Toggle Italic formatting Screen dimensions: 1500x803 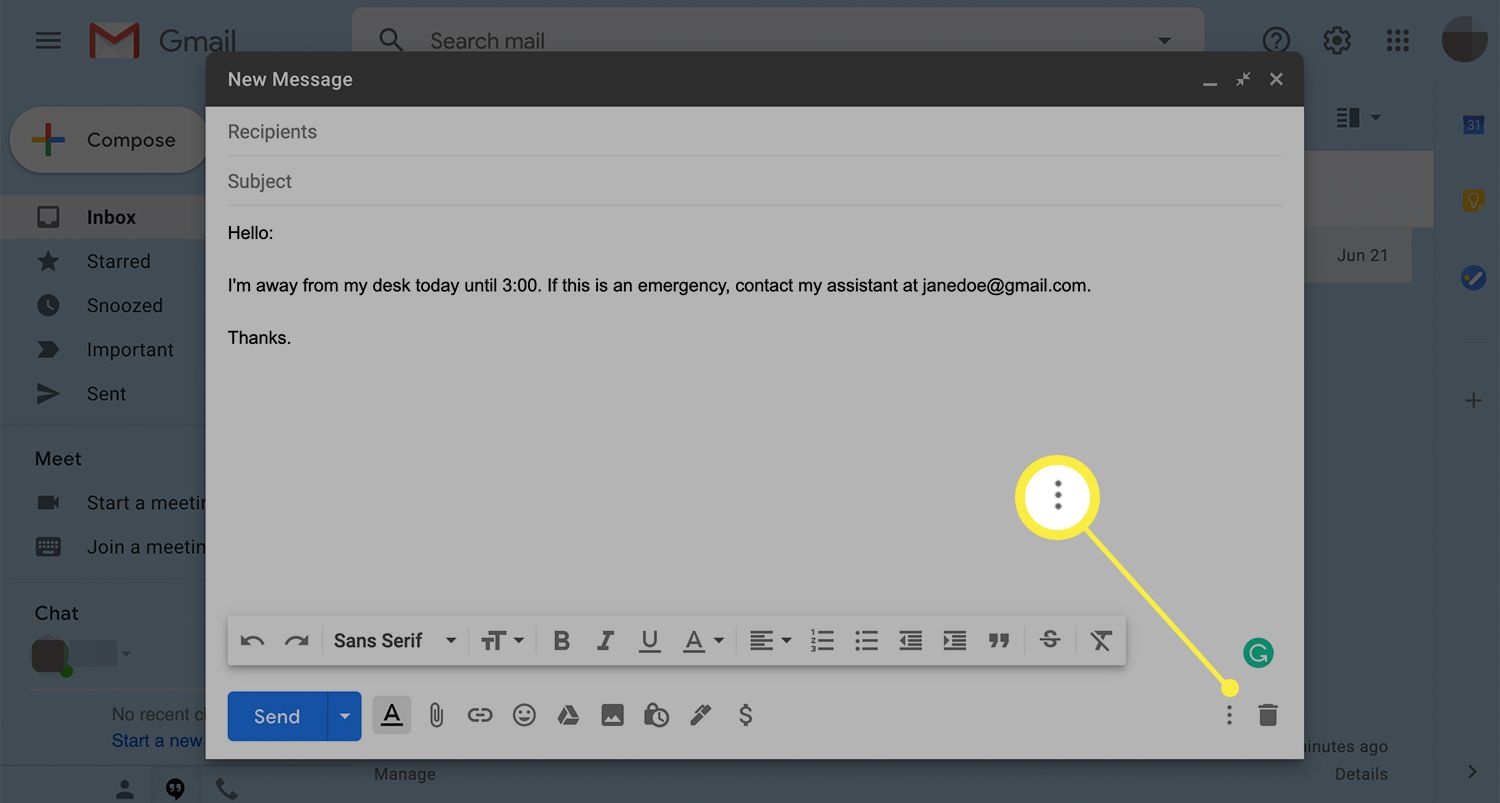click(605, 641)
